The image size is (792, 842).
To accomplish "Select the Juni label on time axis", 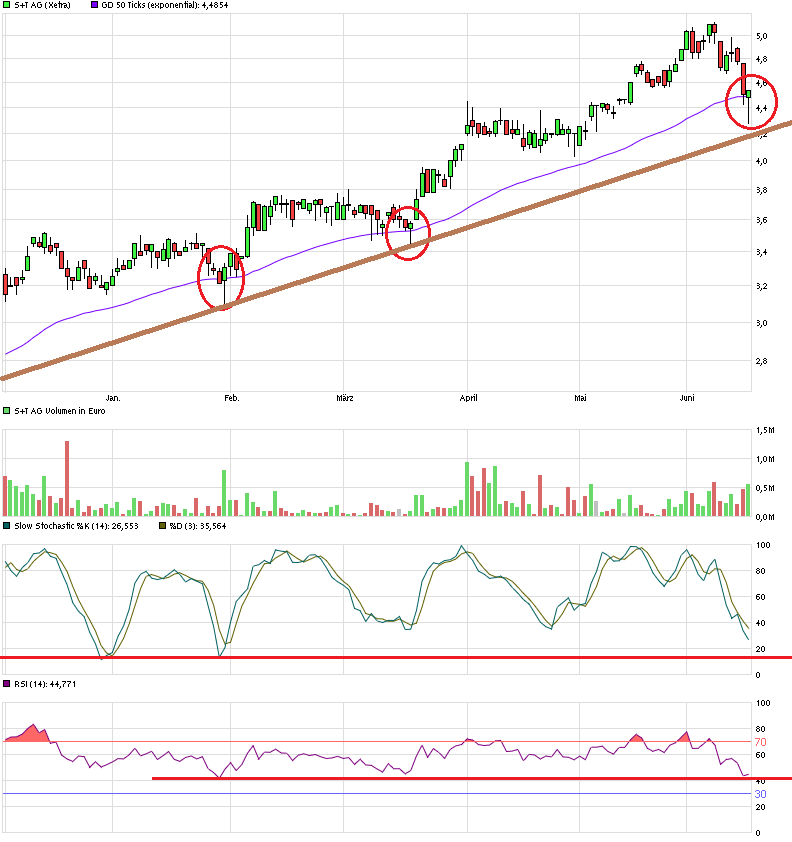I will (x=689, y=397).
